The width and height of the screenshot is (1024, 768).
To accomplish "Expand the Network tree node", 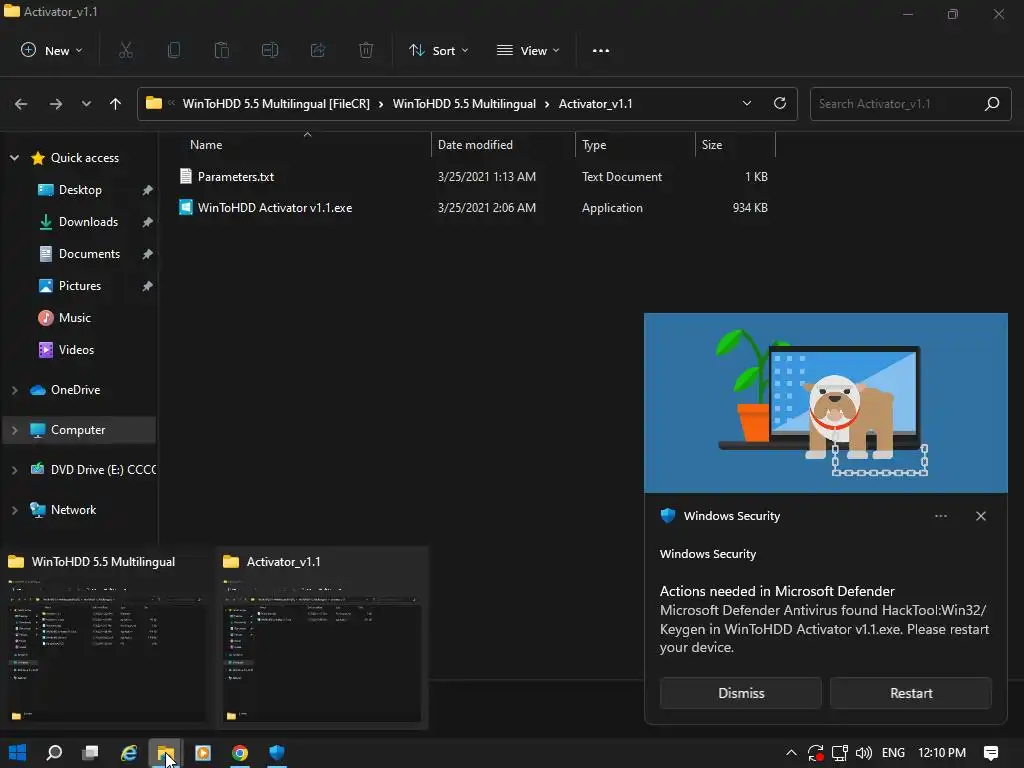I will (x=14, y=510).
